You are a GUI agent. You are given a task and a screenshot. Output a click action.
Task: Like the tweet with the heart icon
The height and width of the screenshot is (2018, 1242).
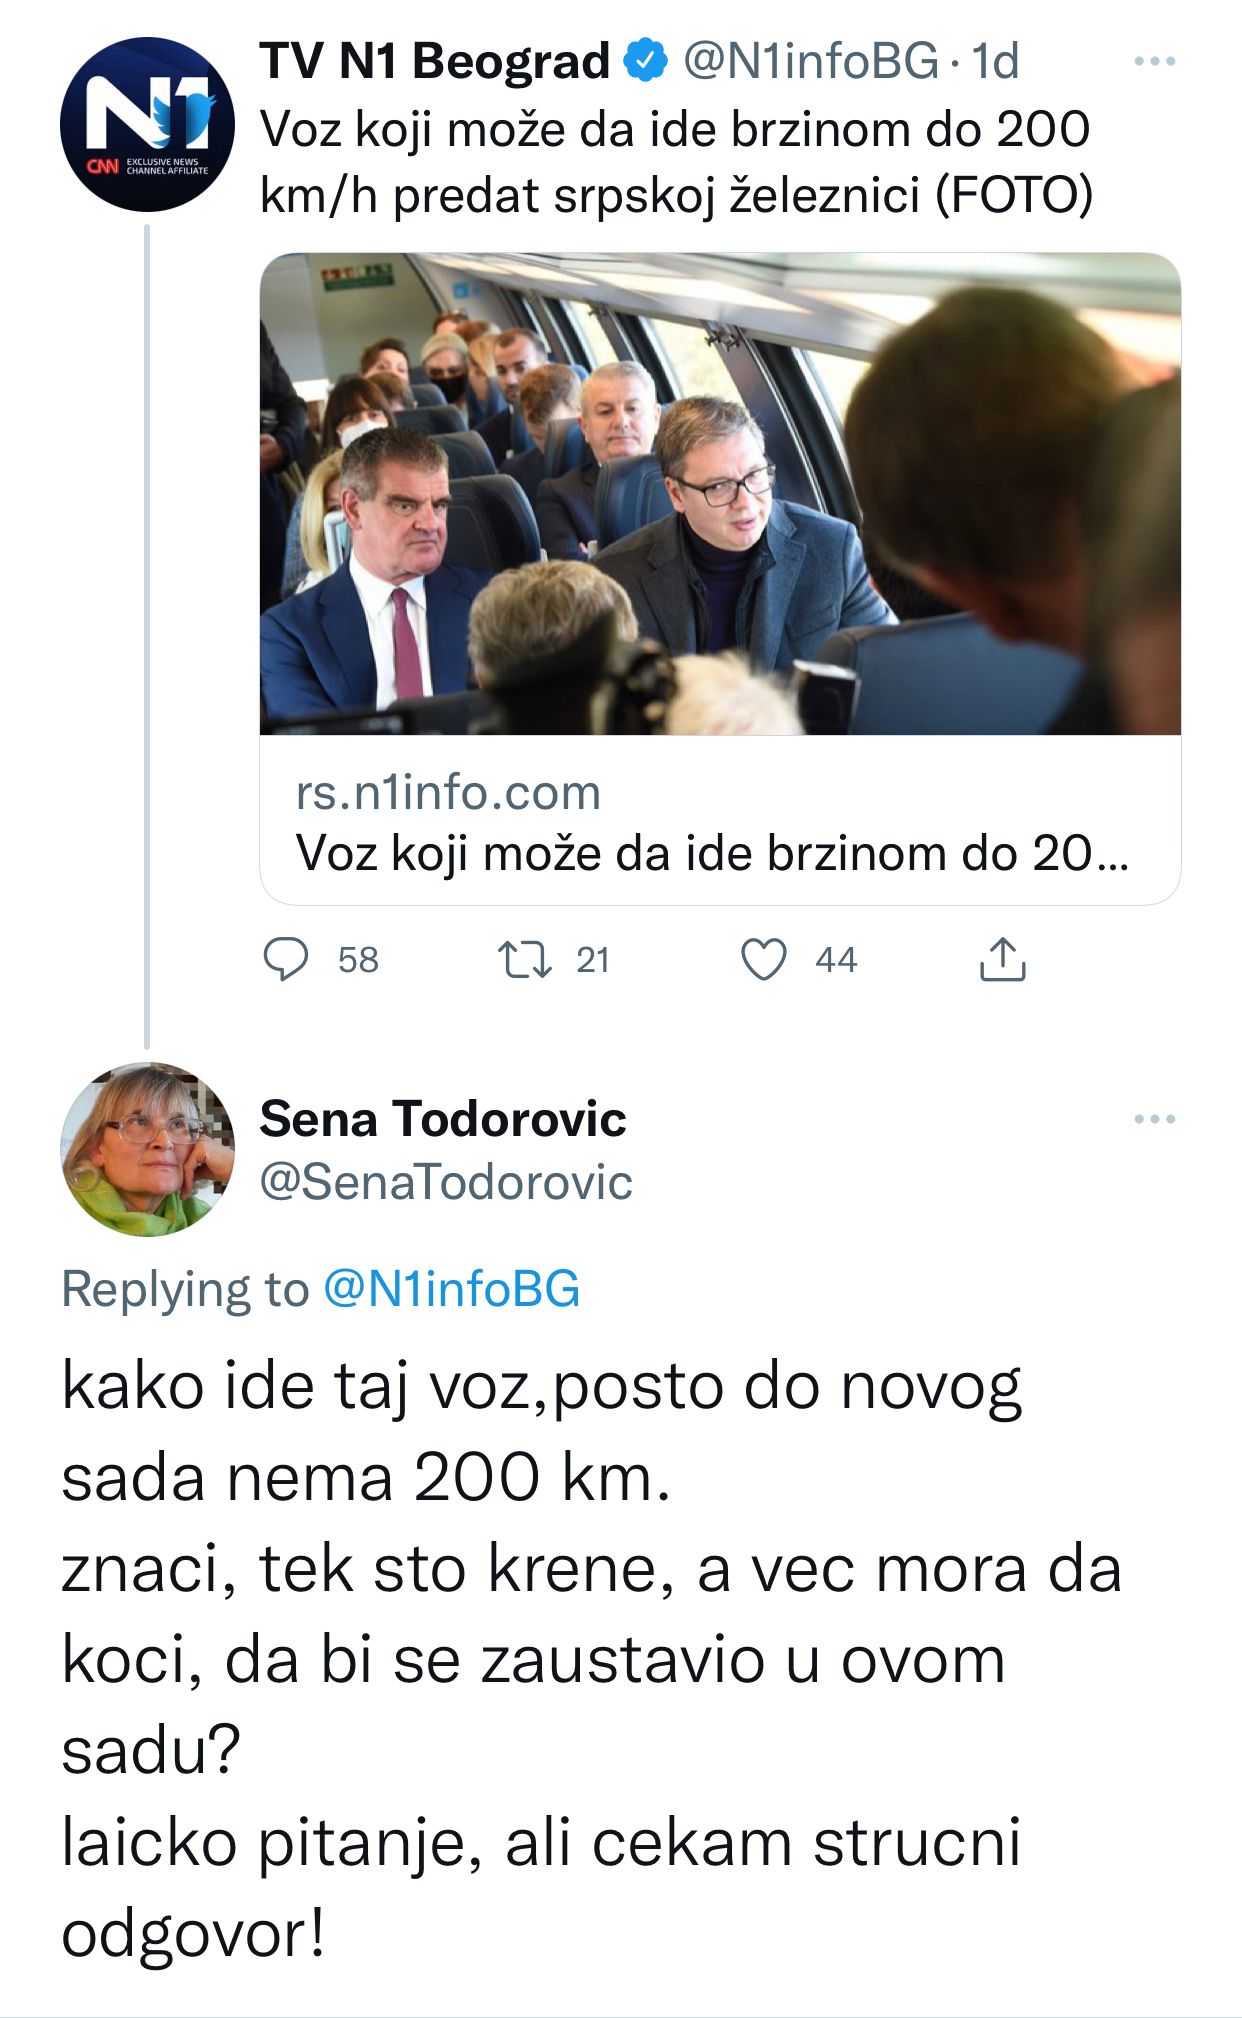click(x=764, y=959)
